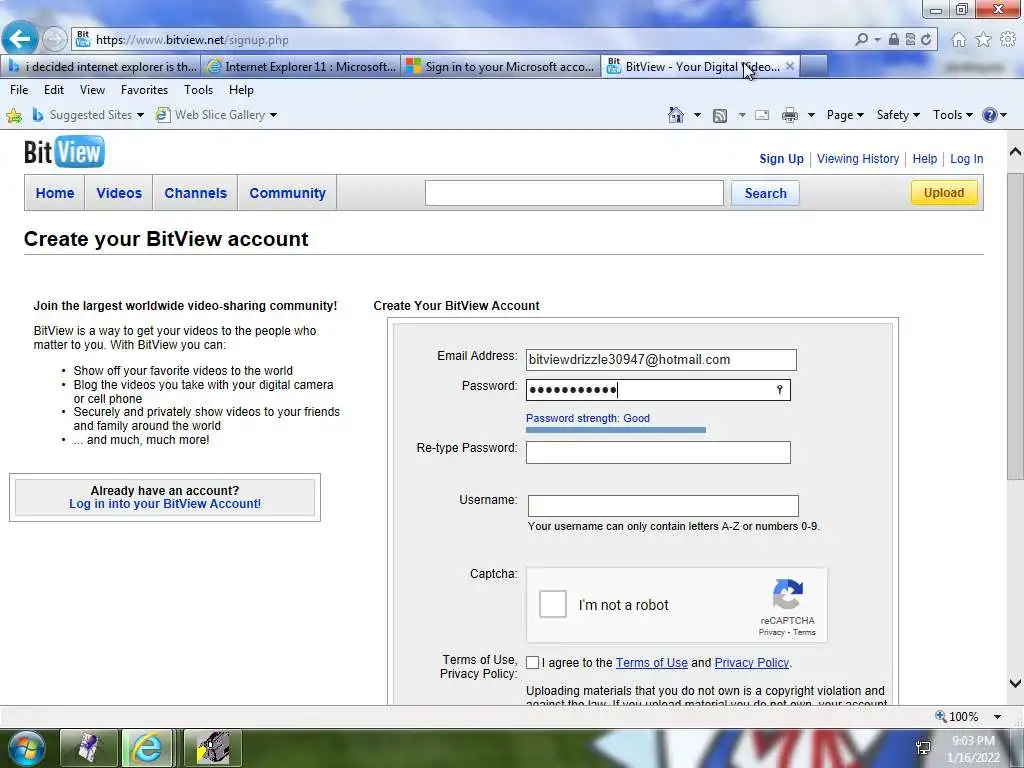Open the Terms of Use link
Viewport: 1024px width, 768px height.
[651, 663]
